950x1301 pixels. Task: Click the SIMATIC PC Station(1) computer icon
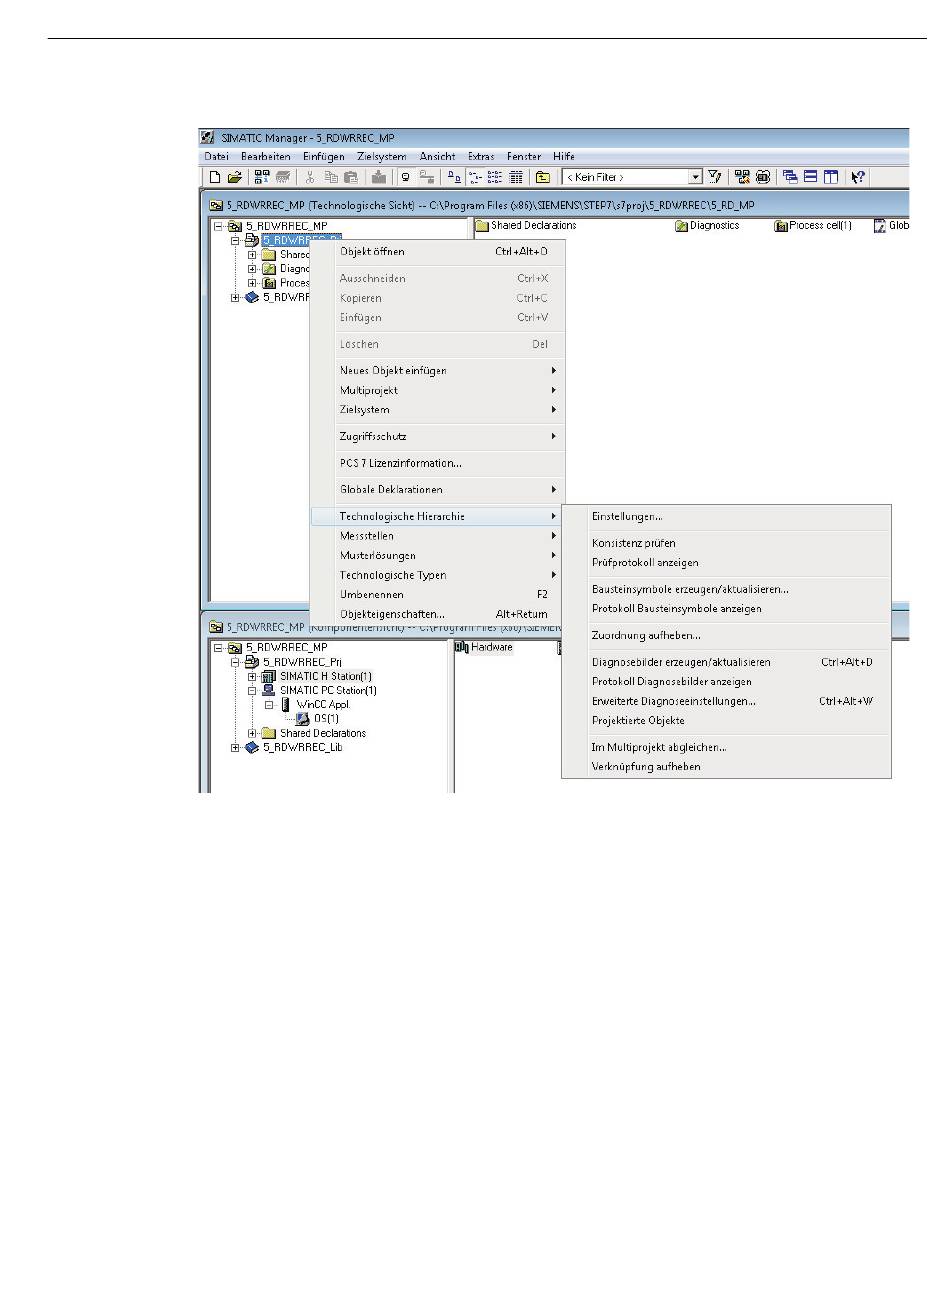(x=269, y=691)
